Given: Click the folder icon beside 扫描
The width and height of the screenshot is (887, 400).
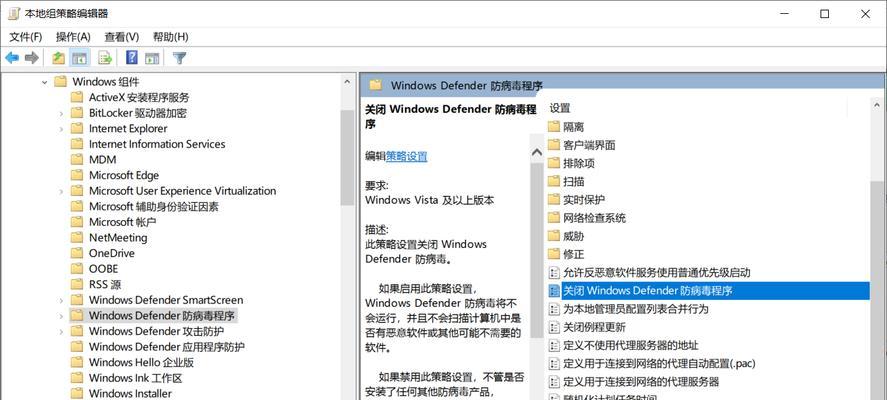Looking at the screenshot, I should click(554, 181).
